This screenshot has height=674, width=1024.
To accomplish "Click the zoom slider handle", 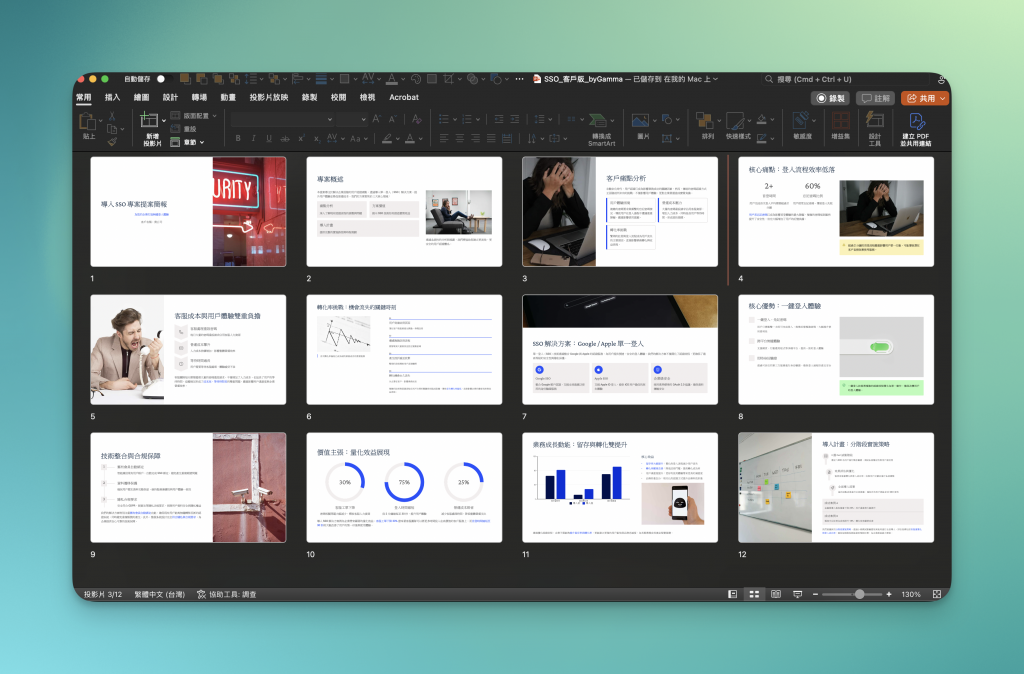I will pyautogui.click(x=859, y=594).
